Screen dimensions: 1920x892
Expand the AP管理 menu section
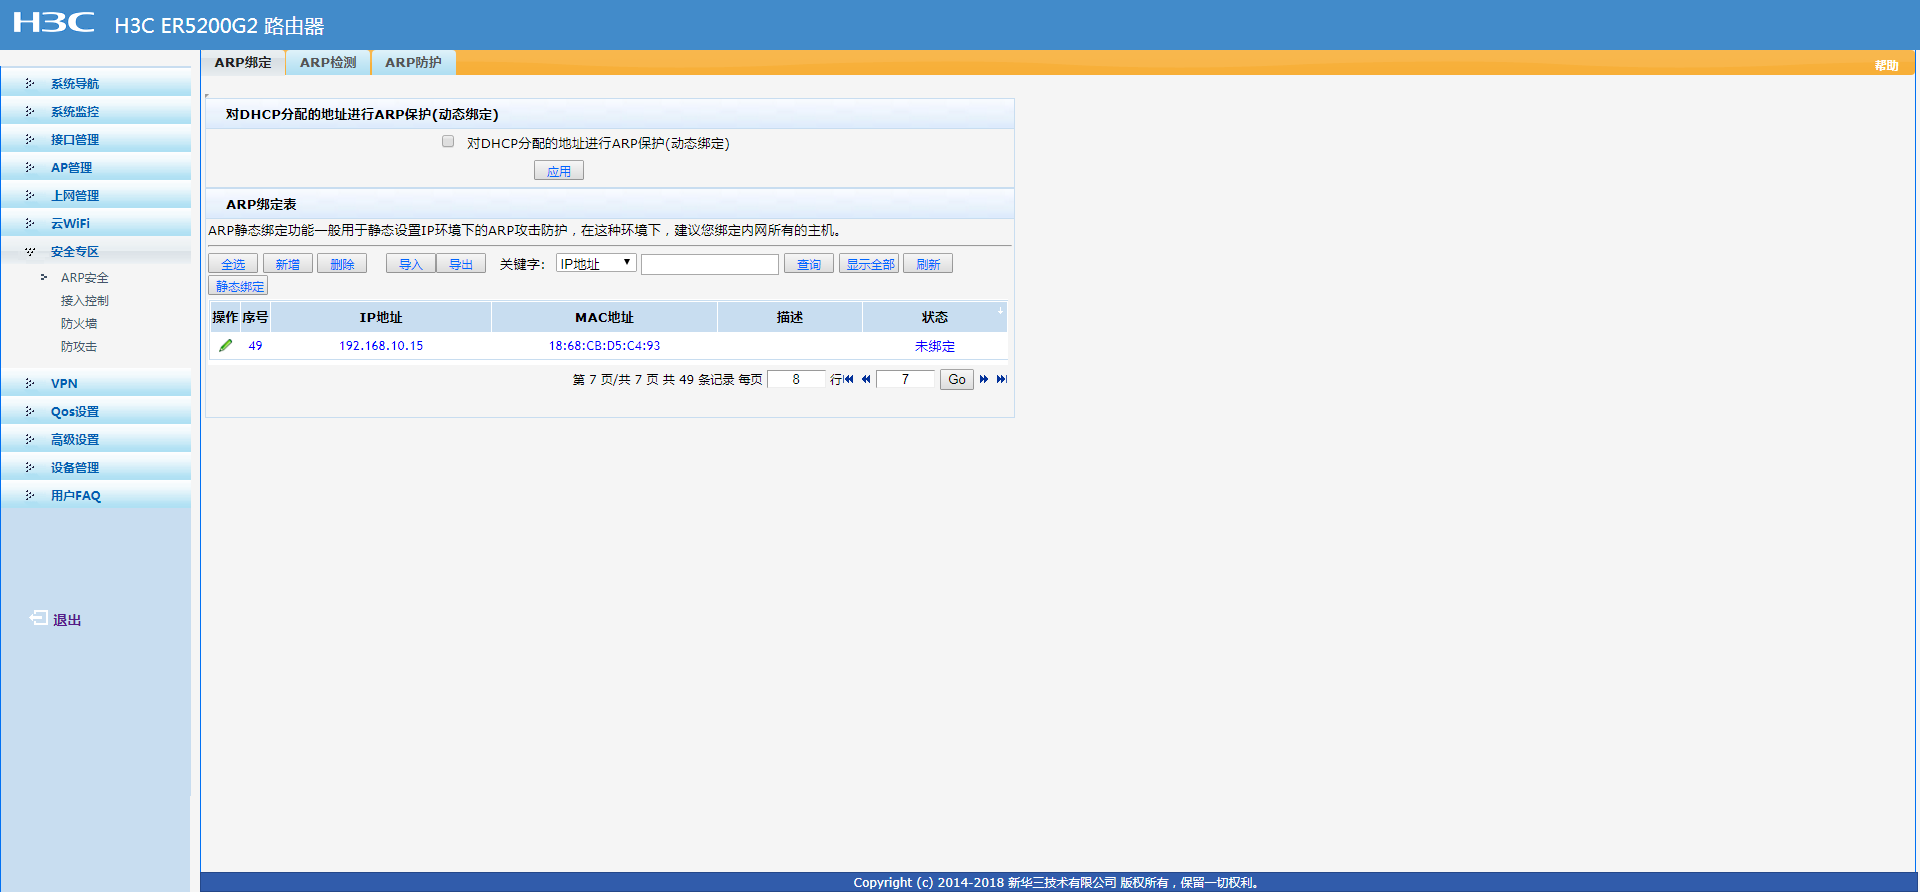click(96, 167)
